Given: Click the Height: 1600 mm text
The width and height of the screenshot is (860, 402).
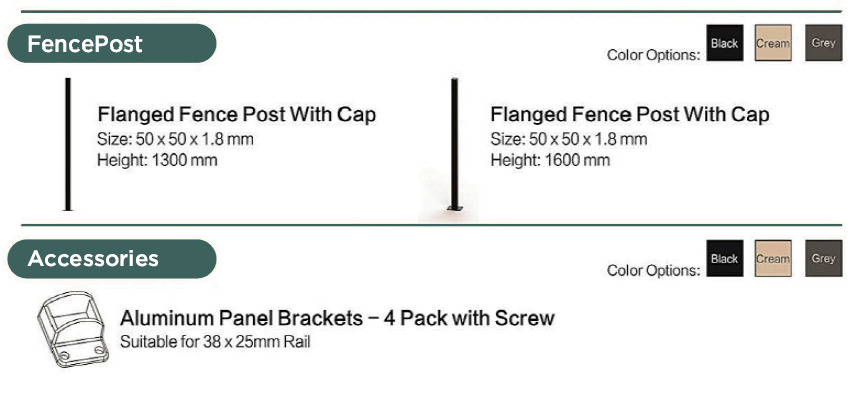Looking at the screenshot, I should [550, 160].
